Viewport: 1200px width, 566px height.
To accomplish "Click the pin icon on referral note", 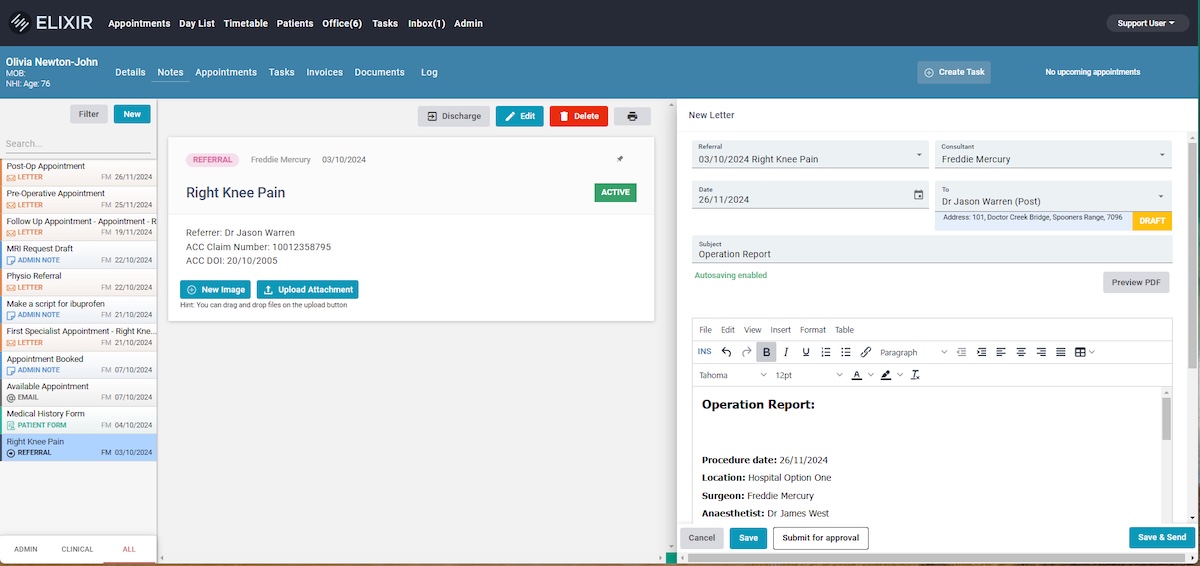I will [x=620, y=159].
